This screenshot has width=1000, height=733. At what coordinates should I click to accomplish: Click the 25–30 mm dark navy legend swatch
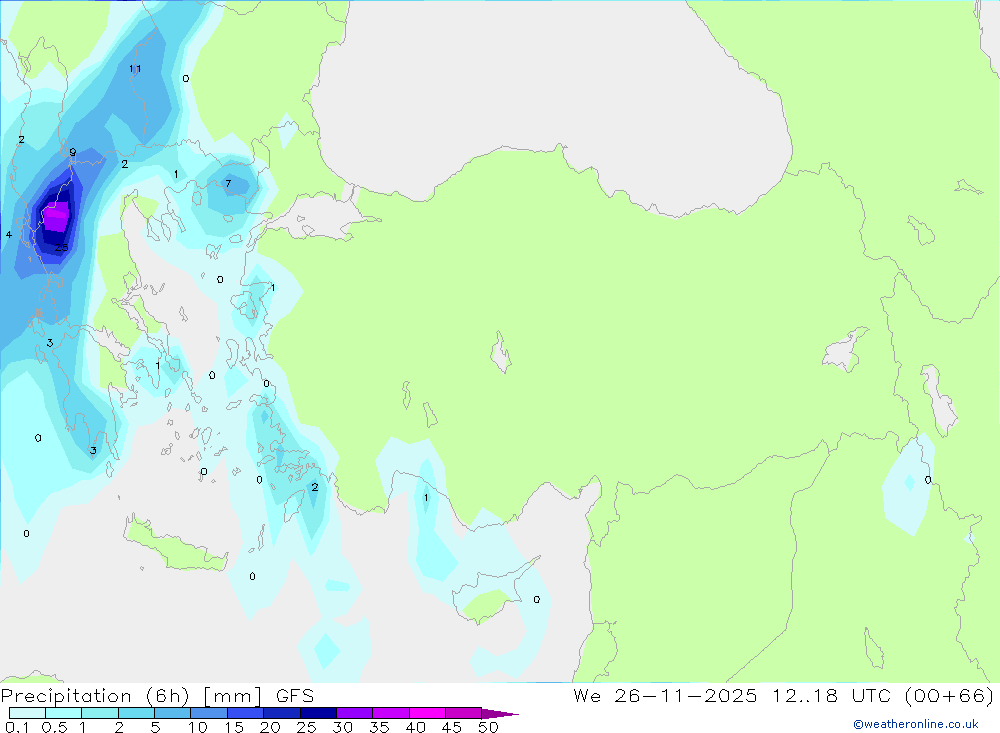click(x=318, y=713)
